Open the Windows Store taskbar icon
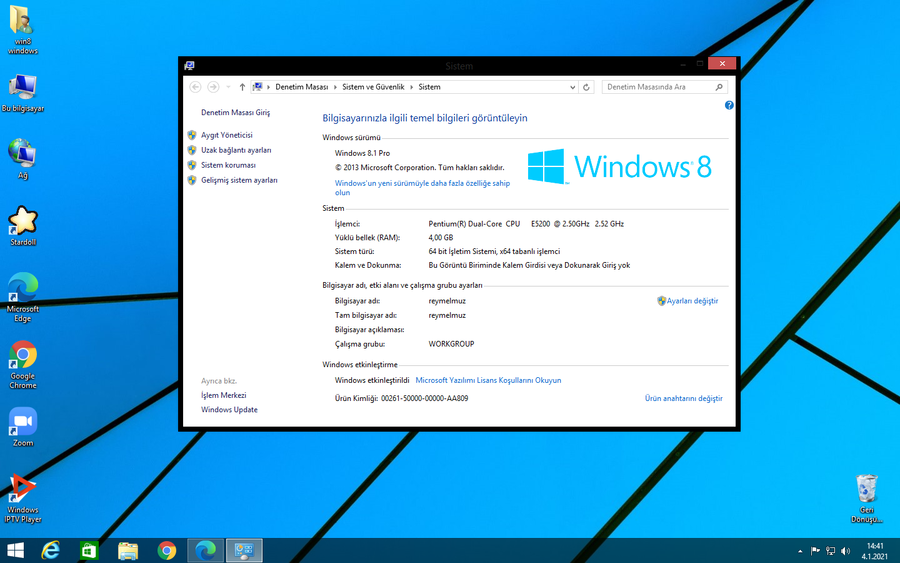Screen dimensions: 900x563 89,550
